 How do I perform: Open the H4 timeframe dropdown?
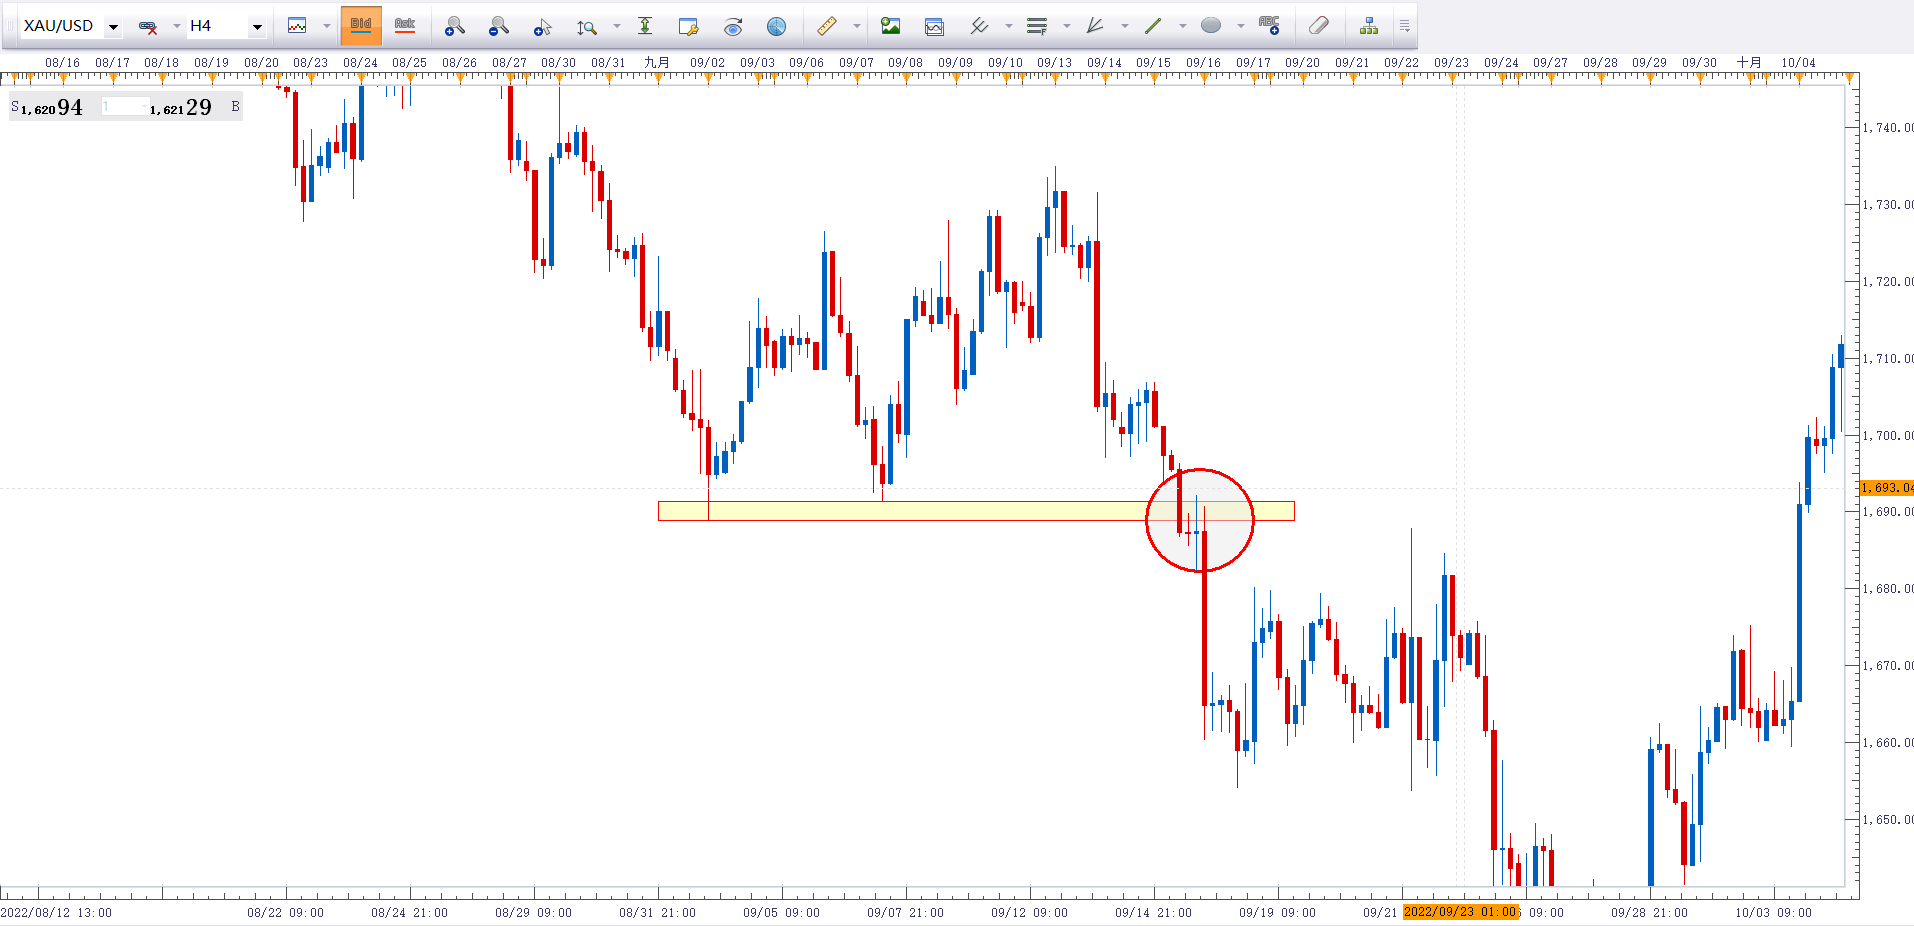click(x=257, y=27)
